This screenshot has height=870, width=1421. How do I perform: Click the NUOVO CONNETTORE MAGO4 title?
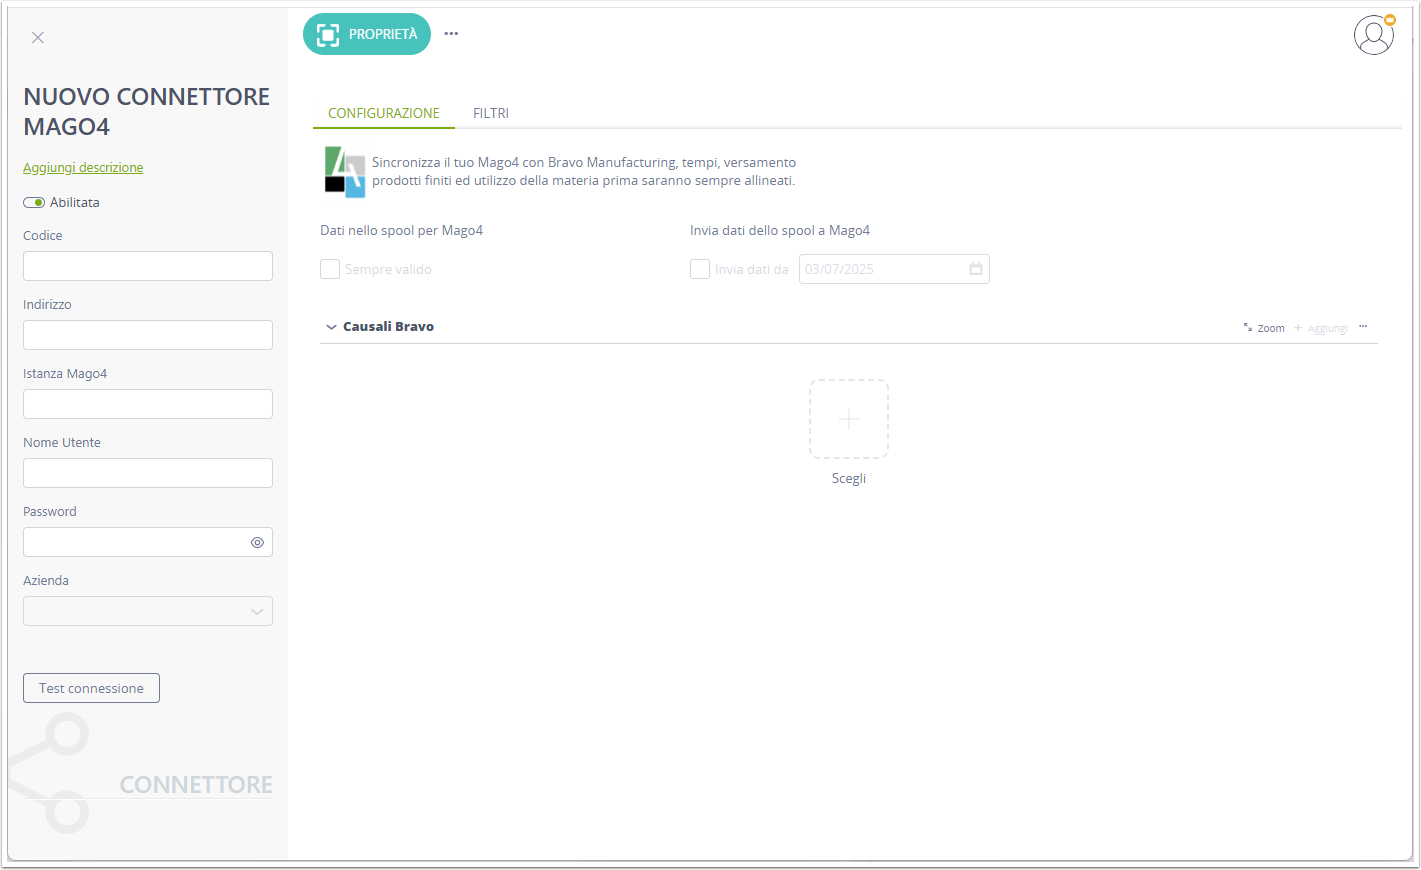click(147, 111)
